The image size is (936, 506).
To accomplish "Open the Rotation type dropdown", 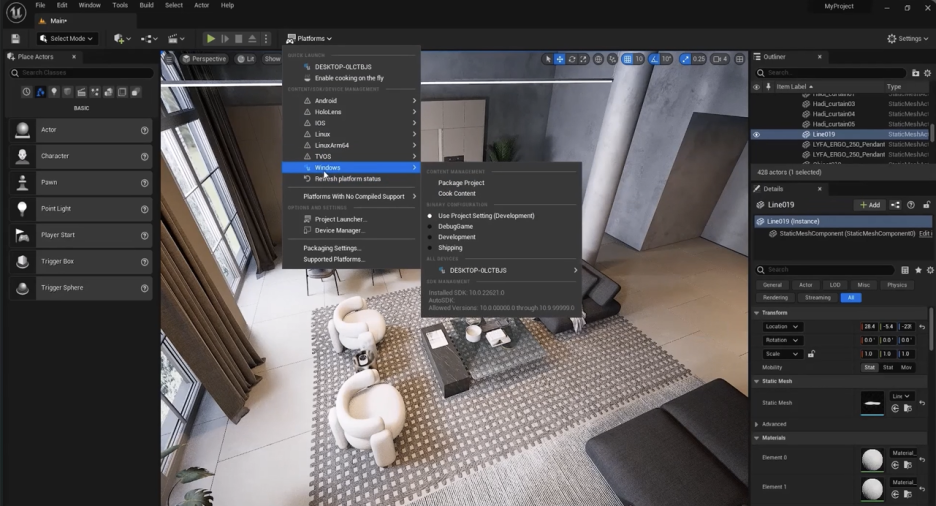I will point(781,341).
